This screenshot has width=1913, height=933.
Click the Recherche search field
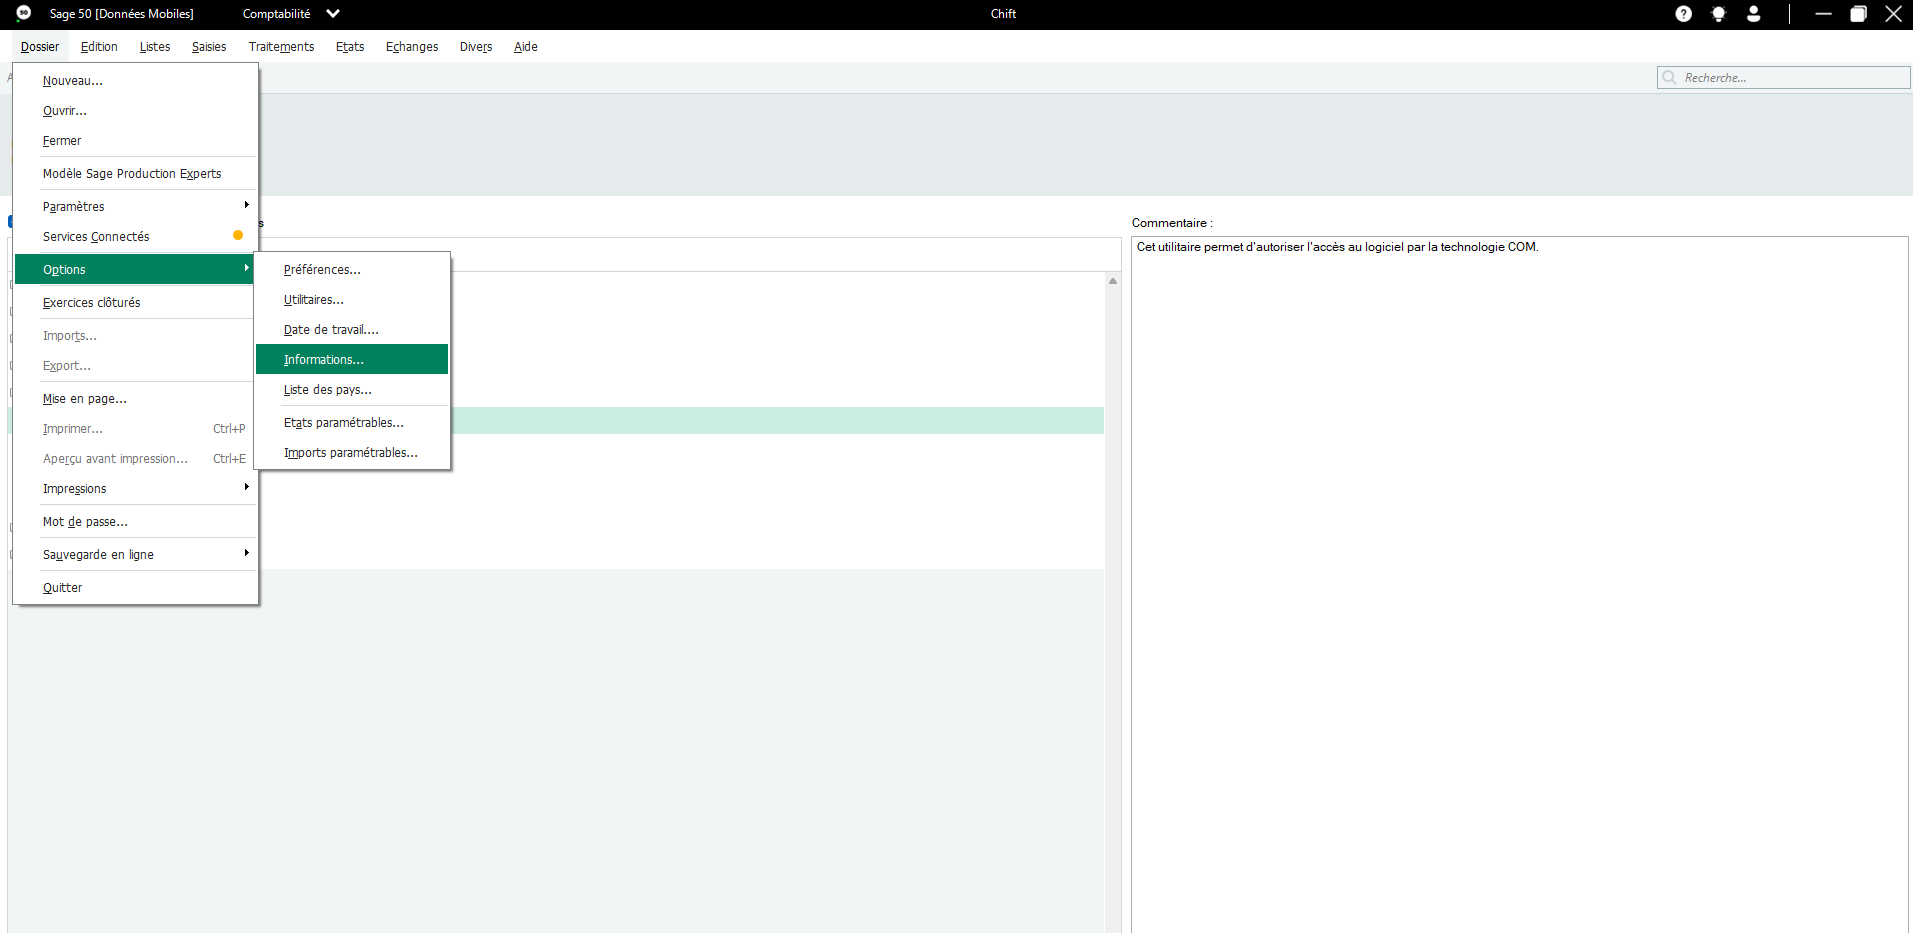click(1784, 77)
